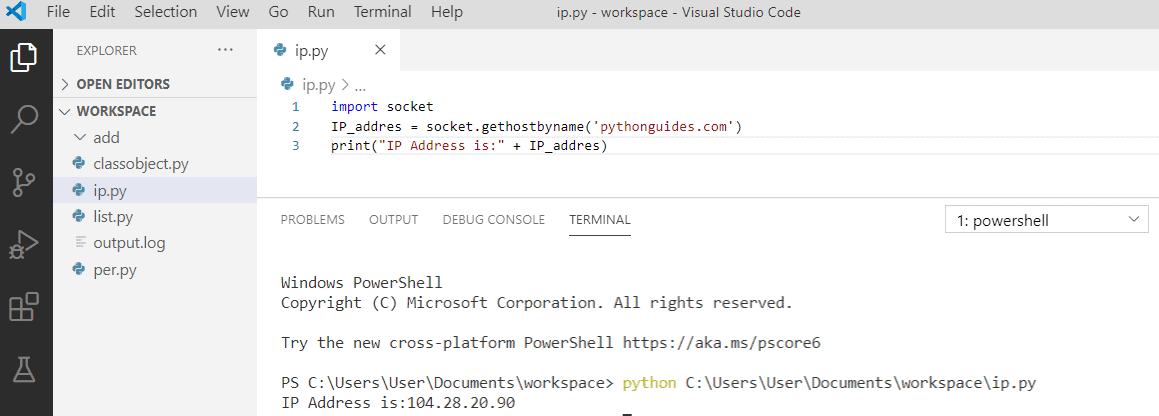The image size is (1159, 416).
Task: Open the Go menu
Action: (x=279, y=12)
